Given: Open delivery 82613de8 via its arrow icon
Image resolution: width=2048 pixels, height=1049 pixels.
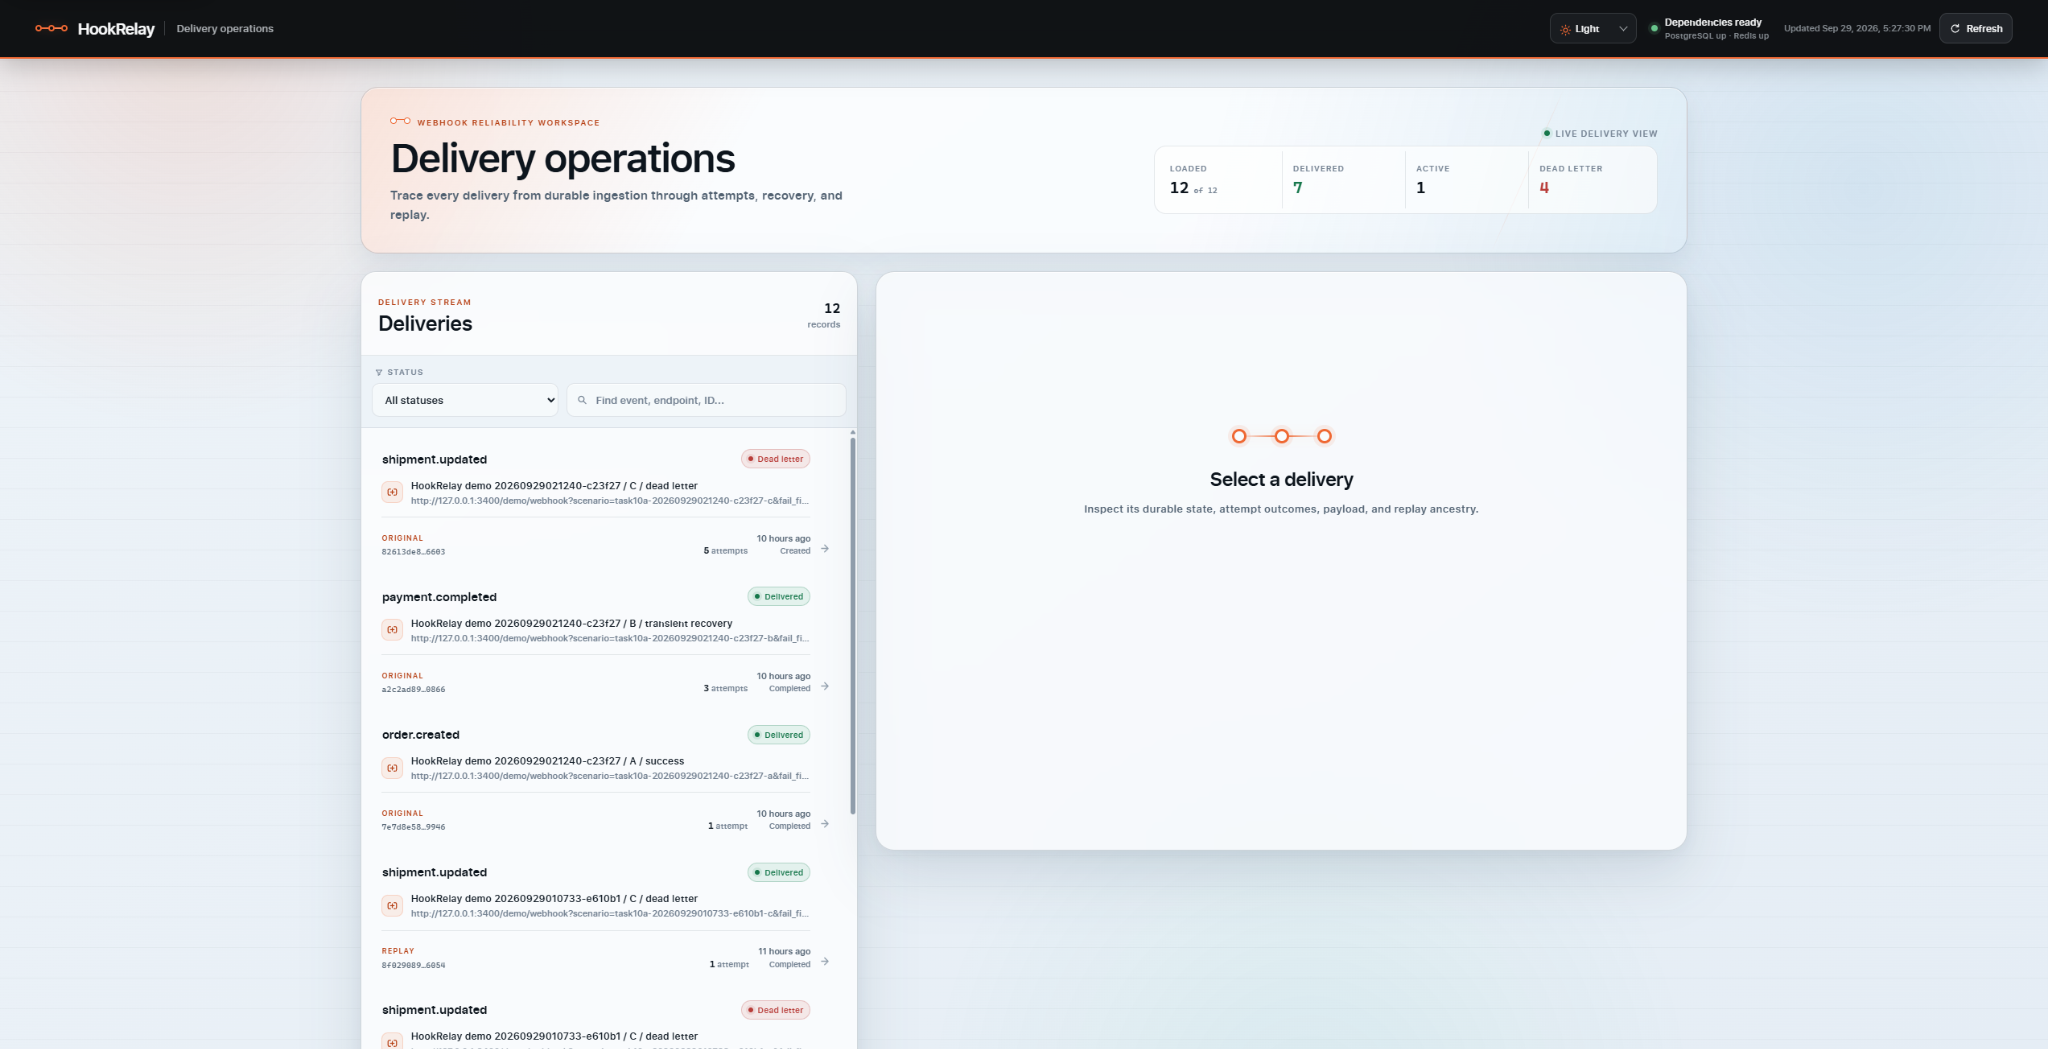Looking at the screenshot, I should point(825,549).
